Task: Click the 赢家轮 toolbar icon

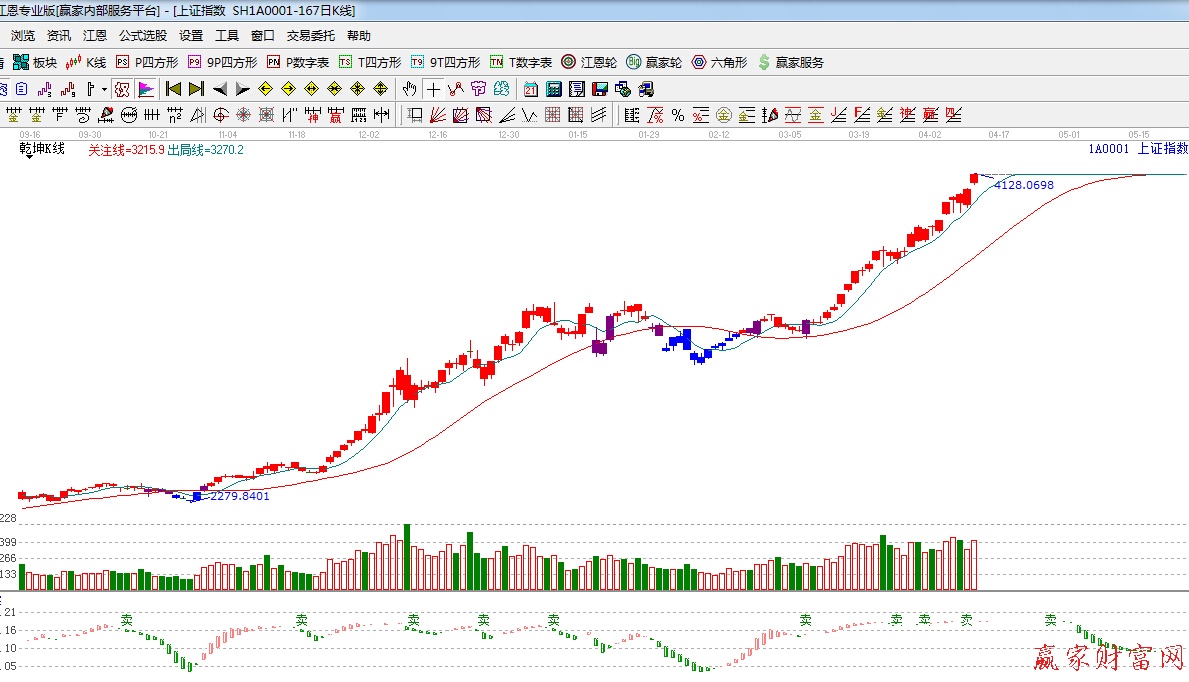Action: click(654, 62)
